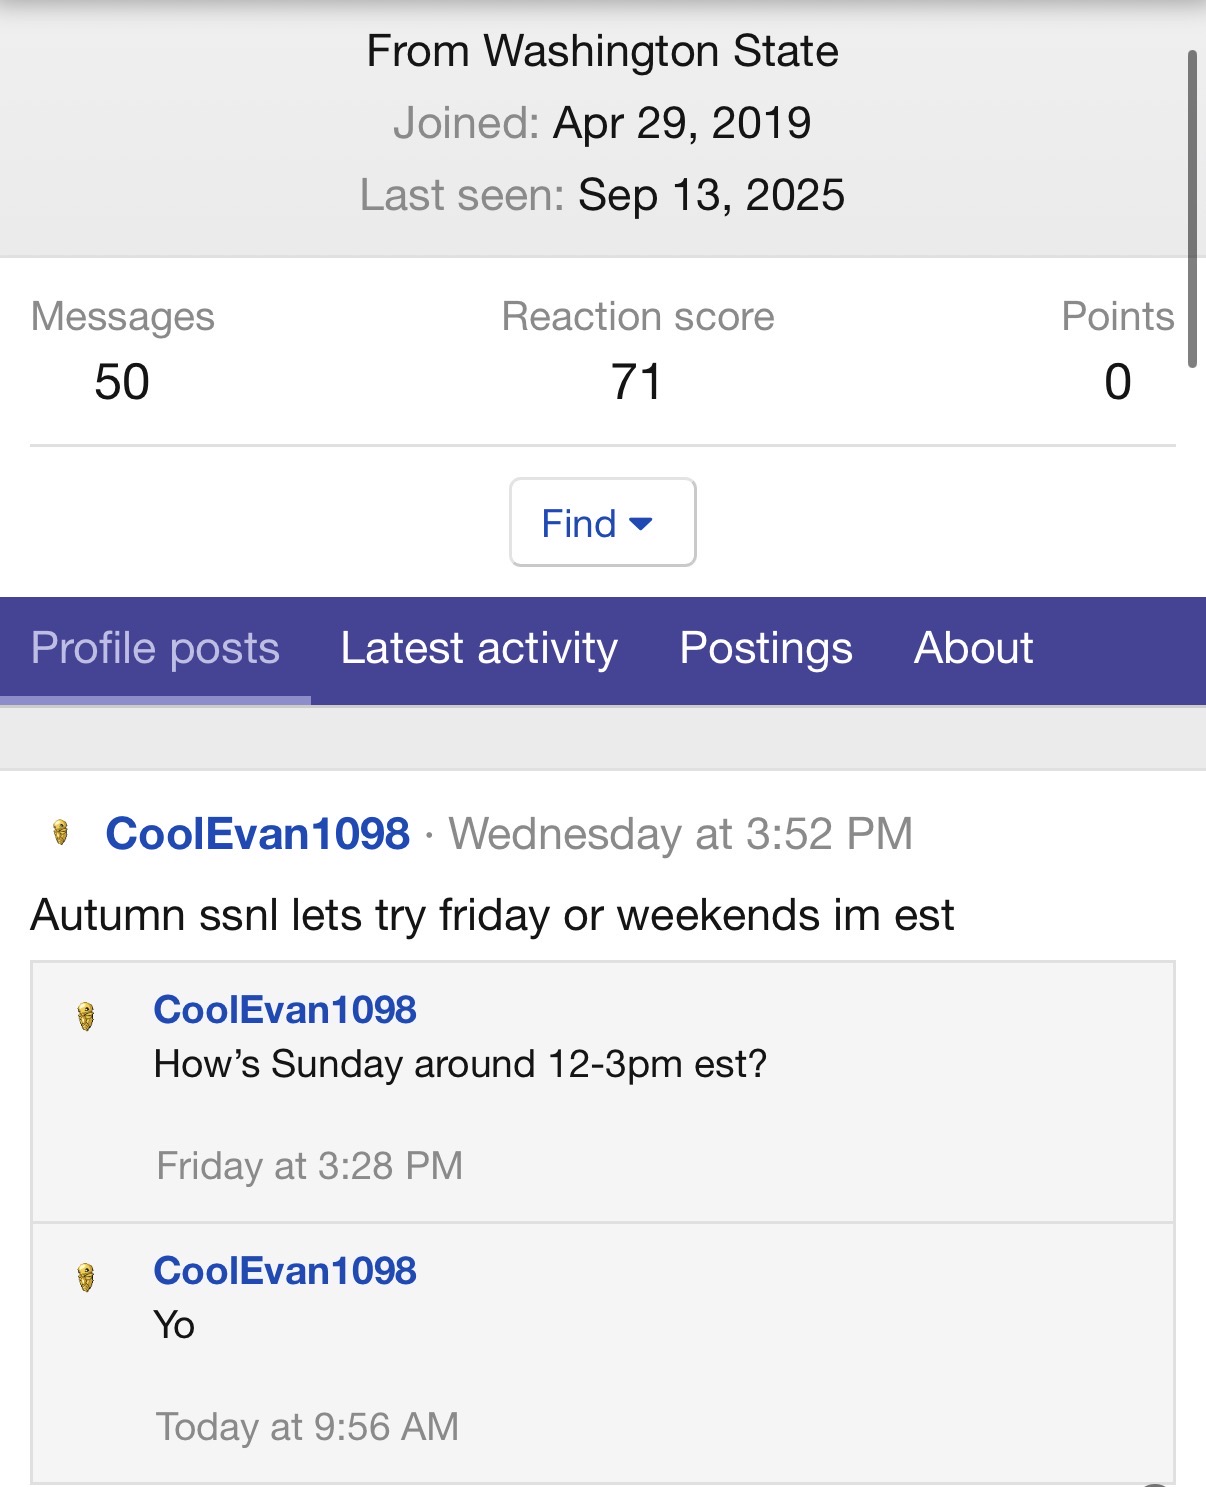Open the Latest activity tab
The width and height of the screenshot is (1206, 1487).
[479, 648]
